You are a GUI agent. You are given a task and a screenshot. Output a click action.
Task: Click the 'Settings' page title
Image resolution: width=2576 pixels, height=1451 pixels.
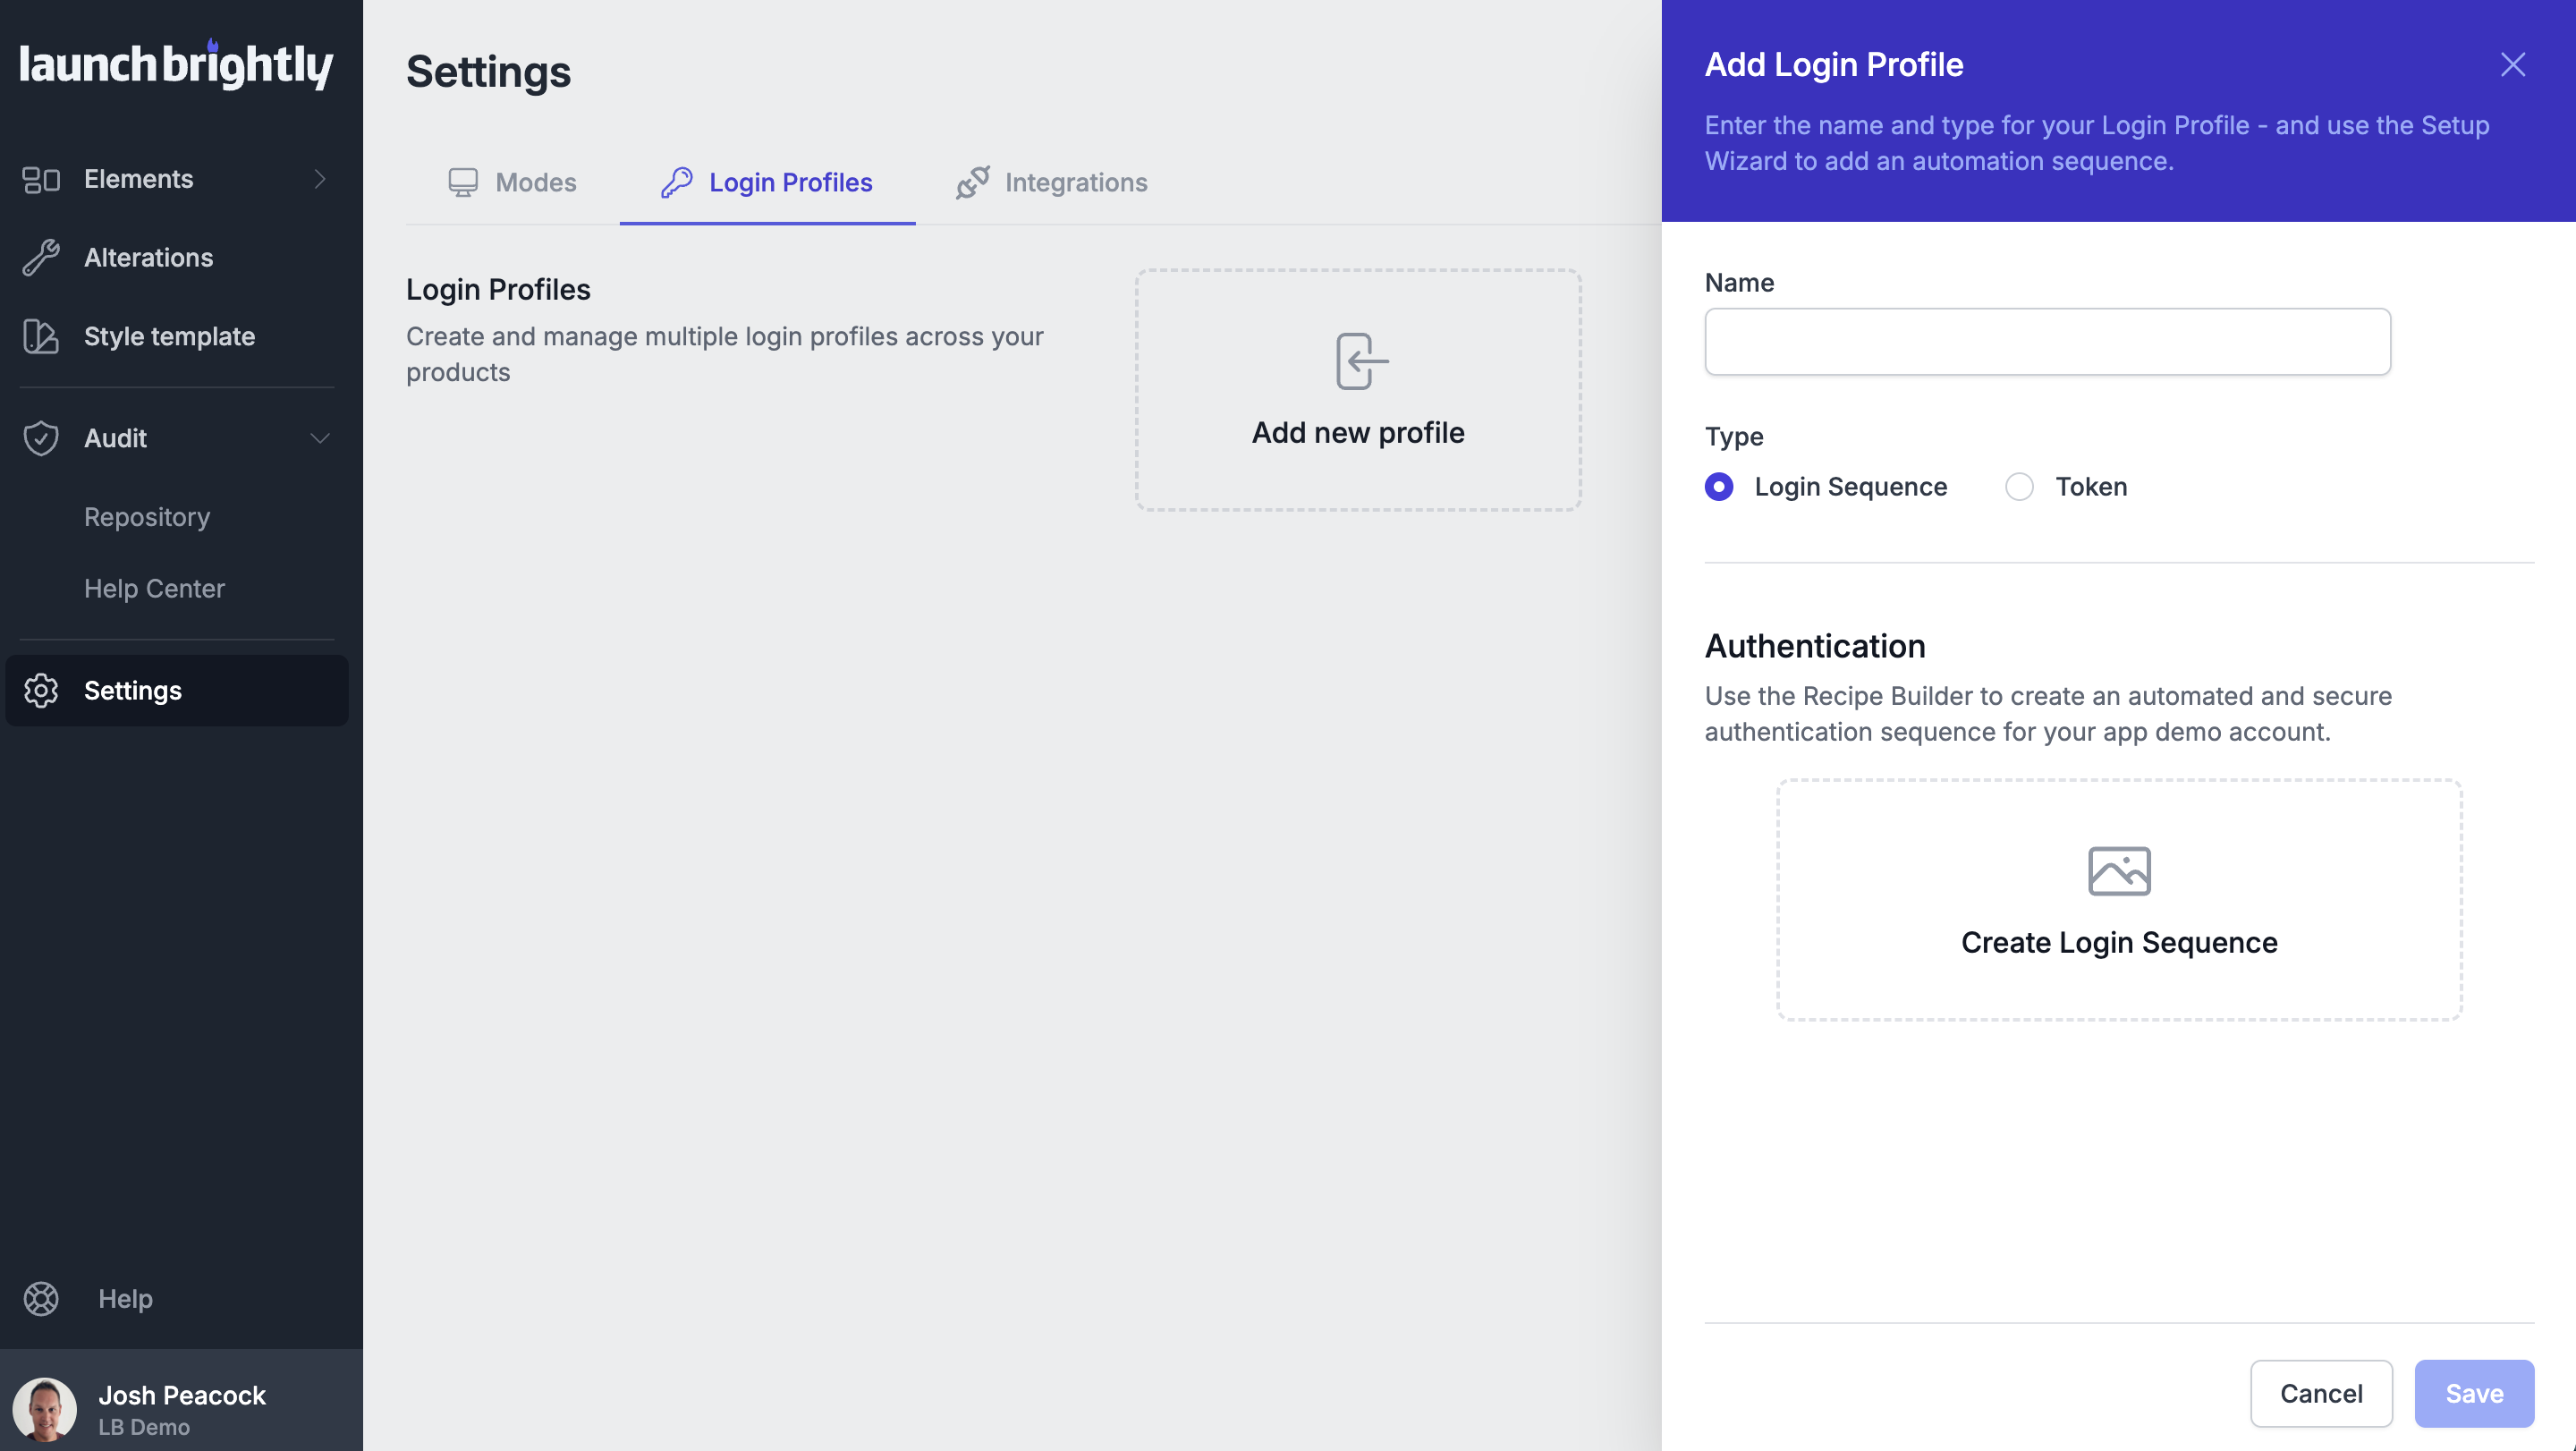pos(488,72)
